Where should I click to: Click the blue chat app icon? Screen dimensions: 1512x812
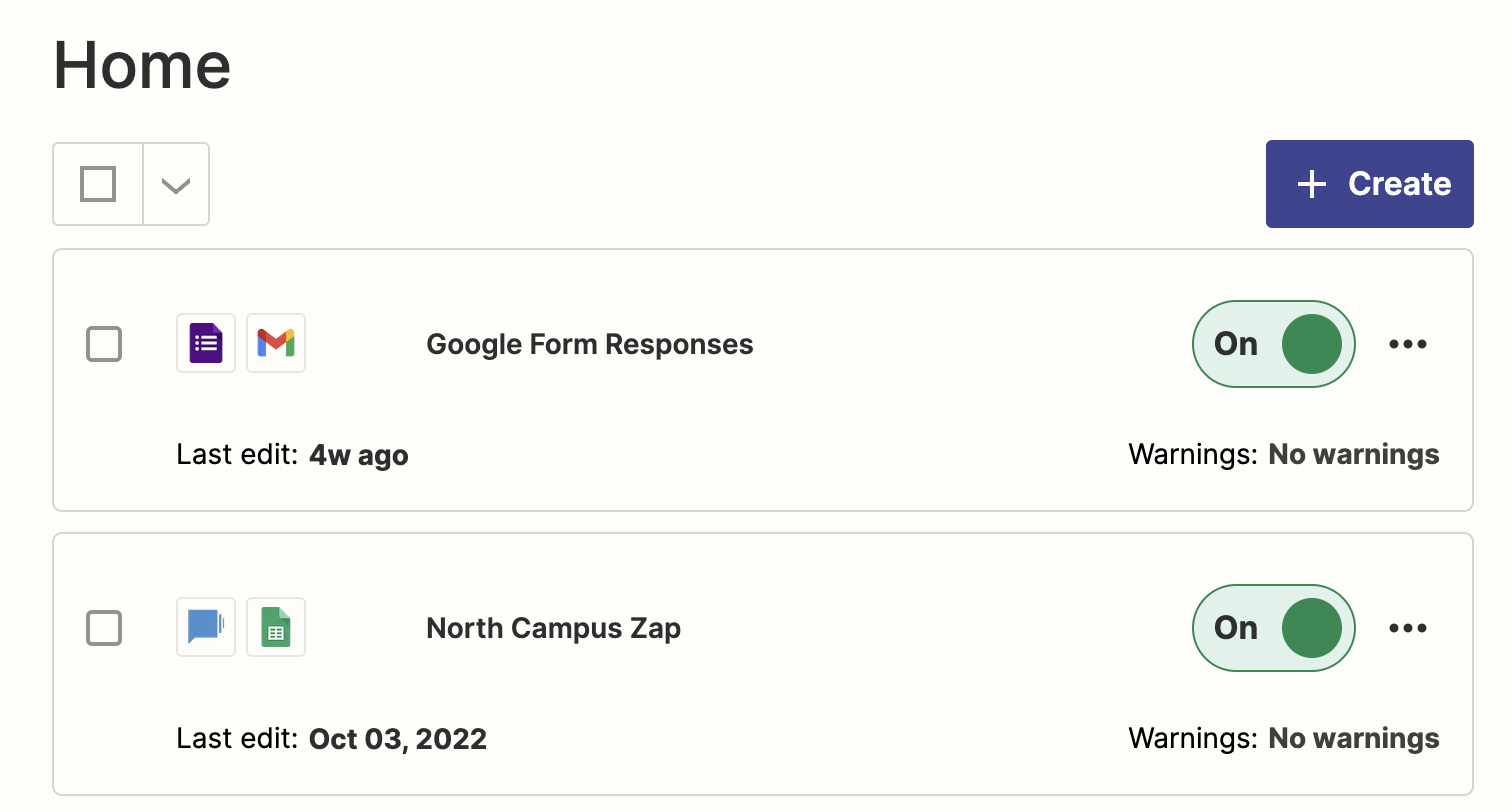(x=206, y=627)
